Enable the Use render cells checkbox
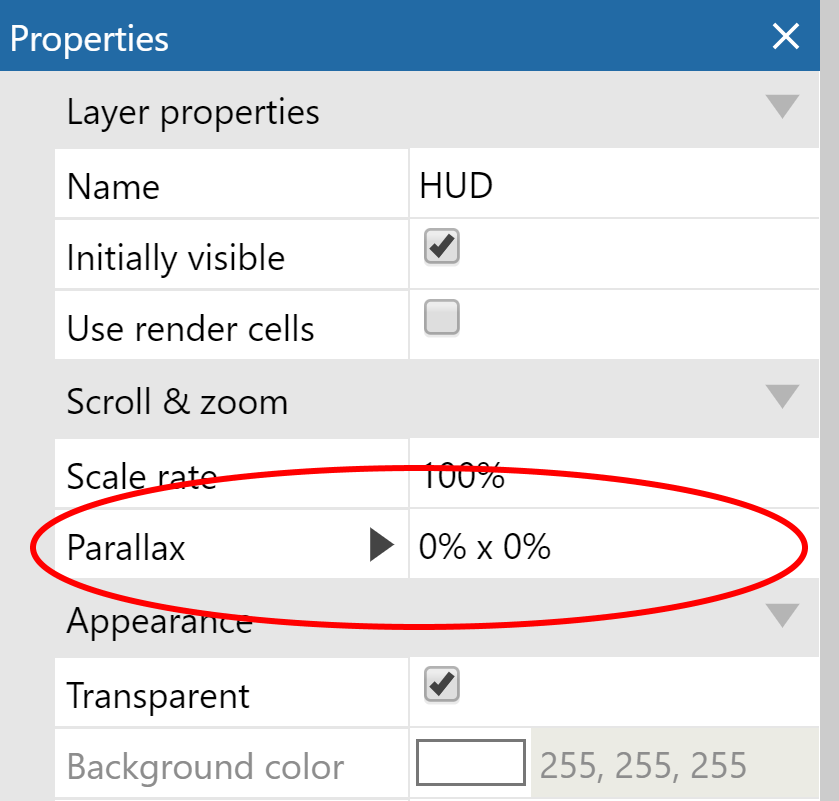Viewport: 839px width, 801px height. [441, 318]
